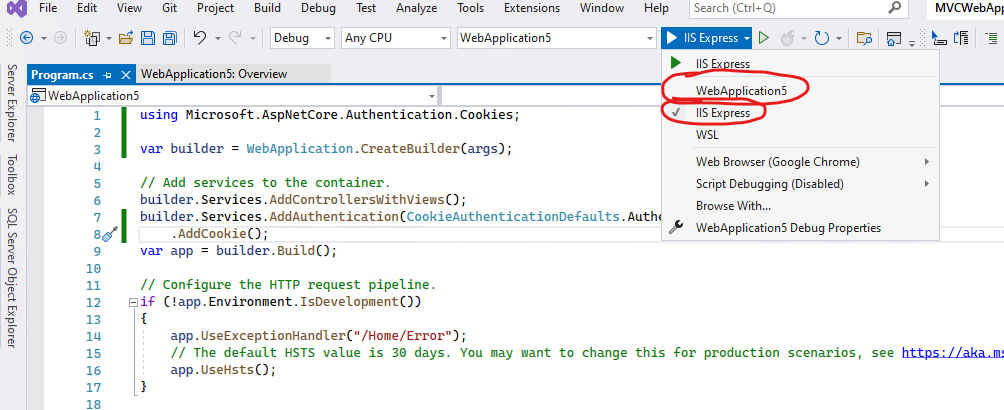1004x410 pixels.
Task: Expand the New Project dropdown arrow
Action: point(108,38)
